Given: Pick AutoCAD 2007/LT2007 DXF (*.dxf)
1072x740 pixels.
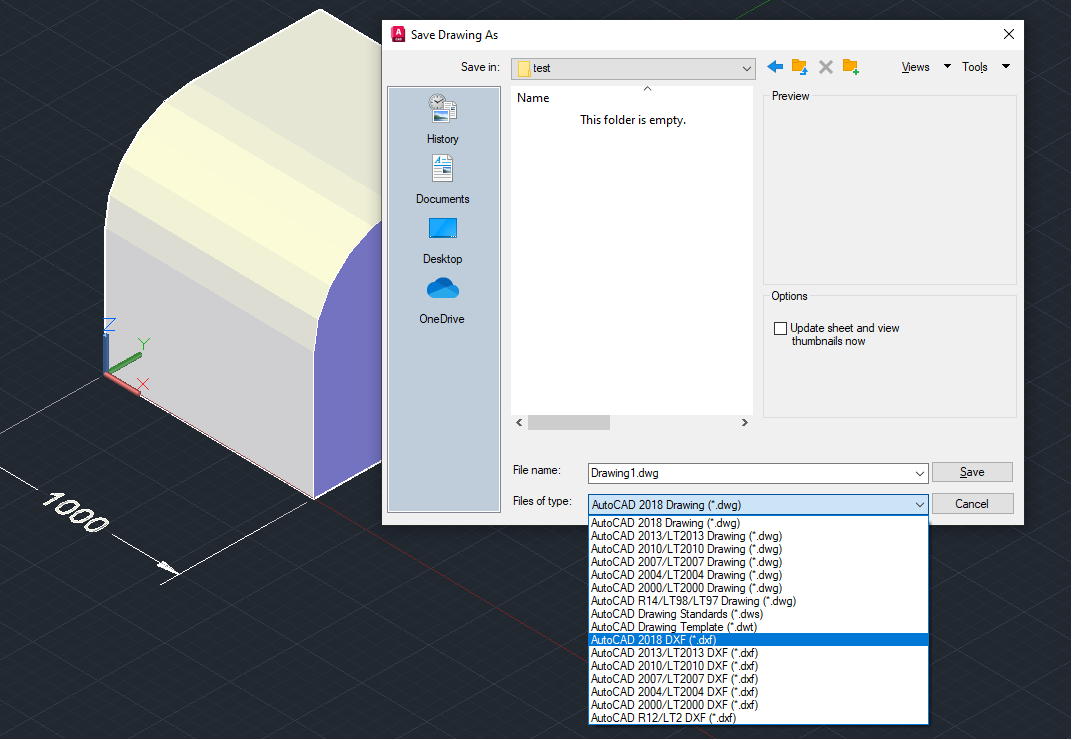Looking at the screenshot, I should (x=758, y=679).
